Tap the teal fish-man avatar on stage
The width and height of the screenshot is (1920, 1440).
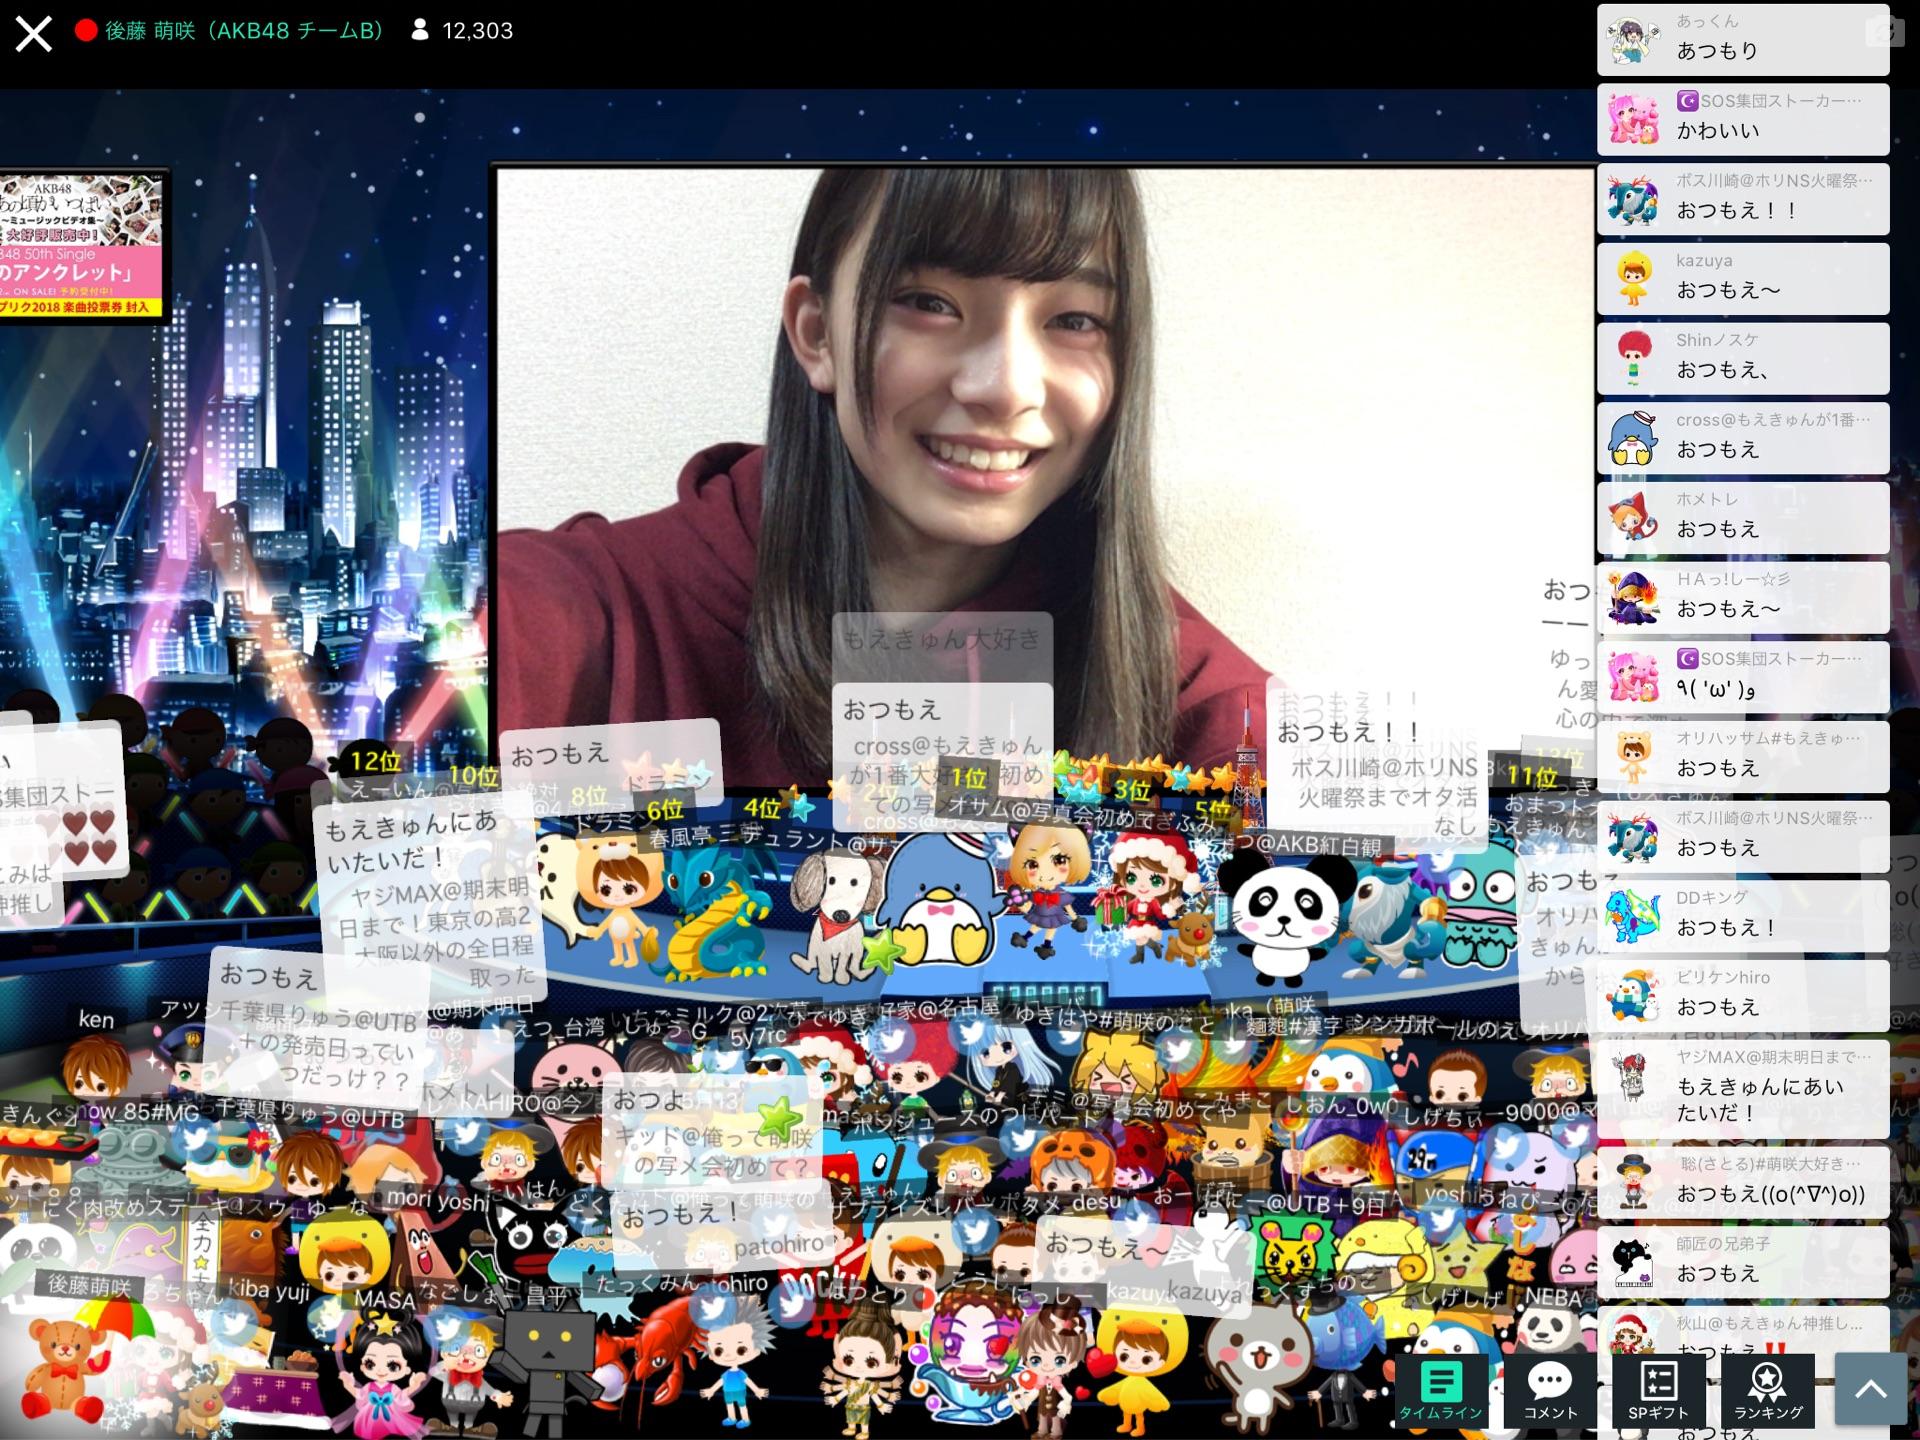pos(1480,905)
